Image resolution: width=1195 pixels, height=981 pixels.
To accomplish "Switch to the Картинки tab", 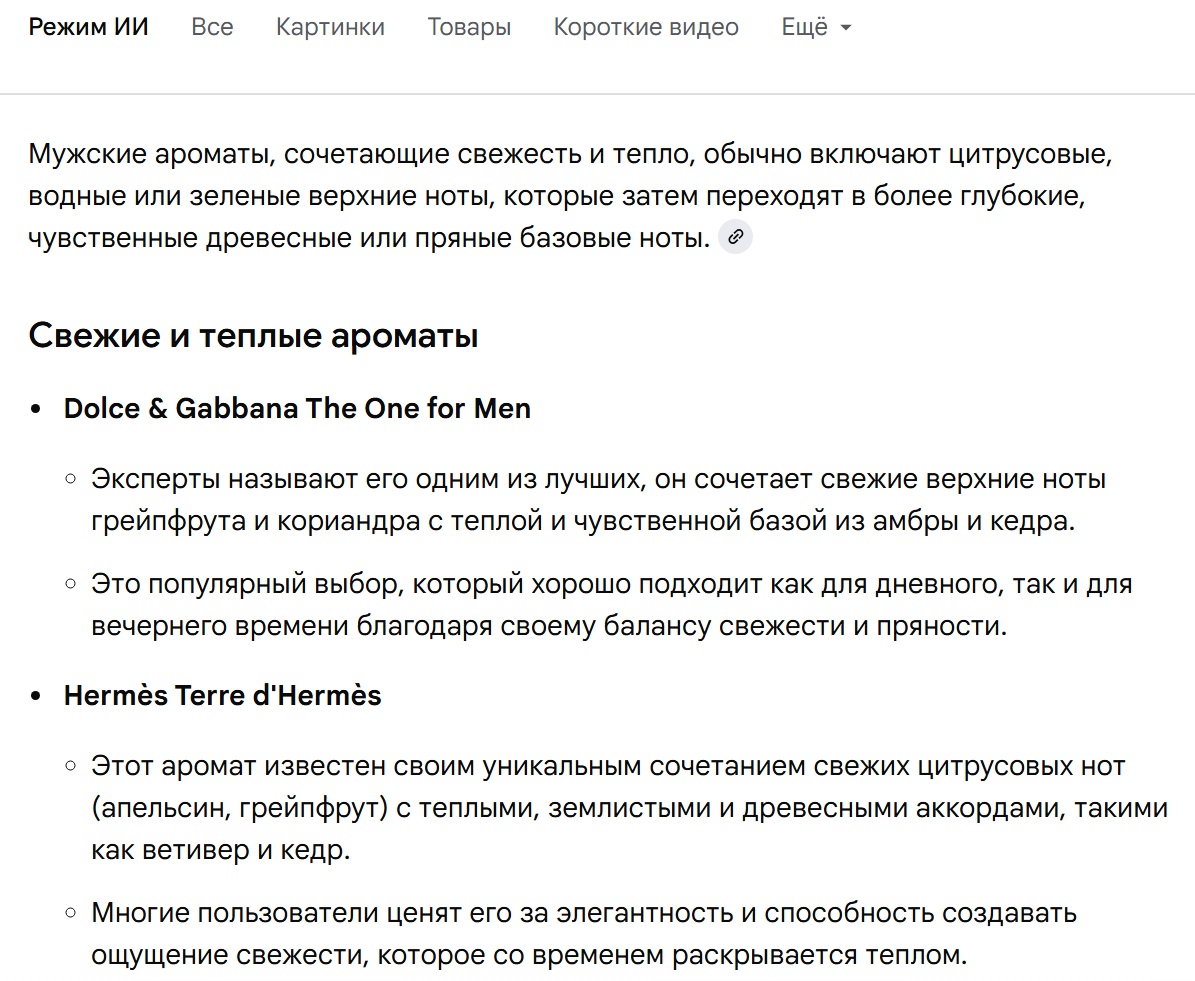I will 330,27.
